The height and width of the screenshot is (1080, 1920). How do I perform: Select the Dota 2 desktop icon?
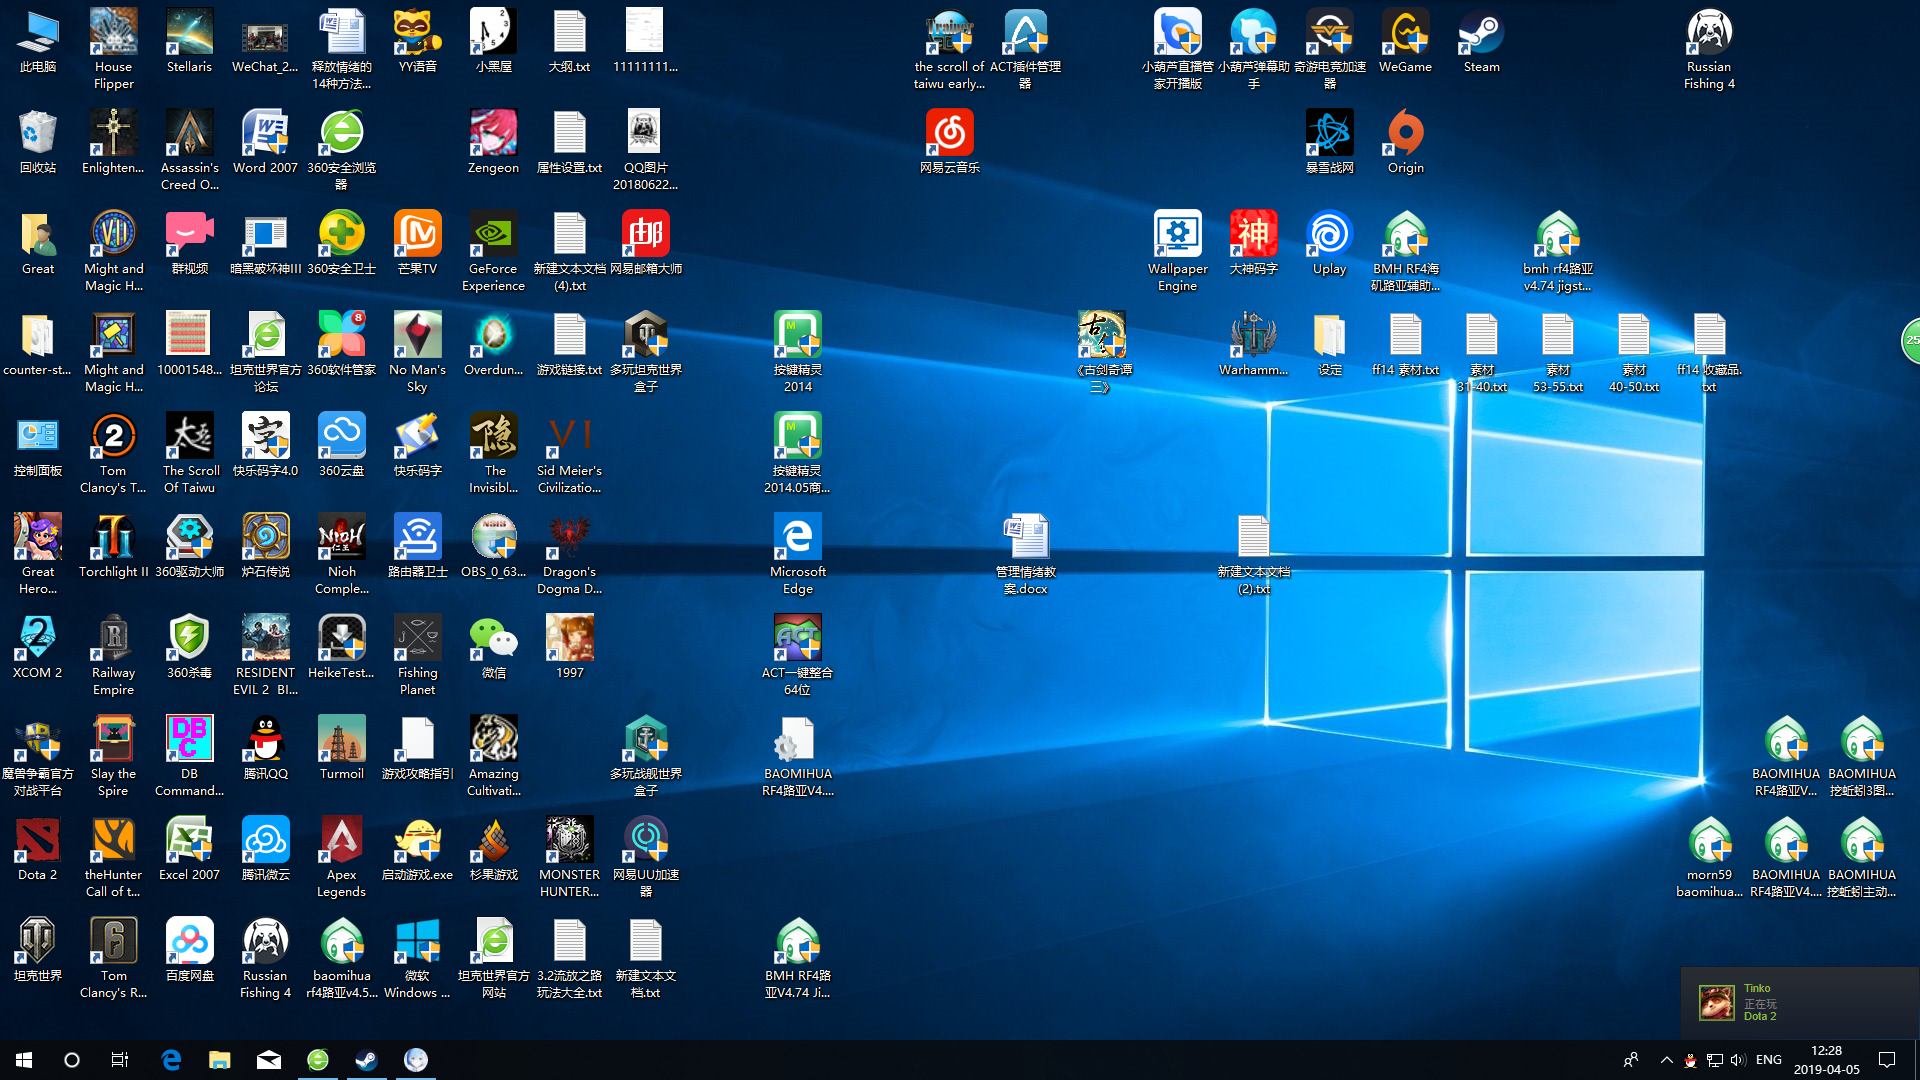[x=38, y=842]
